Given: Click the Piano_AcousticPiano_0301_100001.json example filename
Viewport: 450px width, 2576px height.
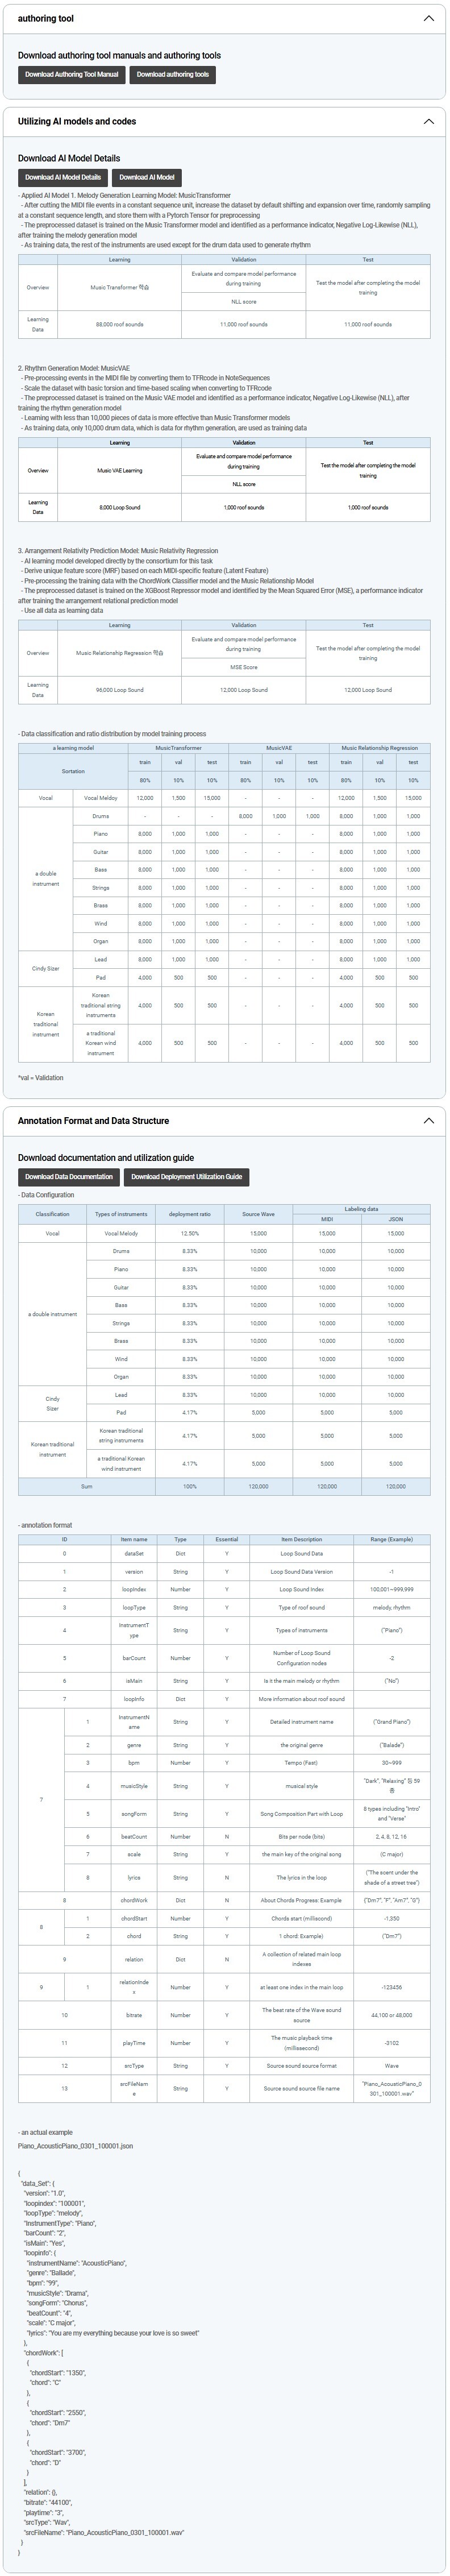Looking at the screenshot, I should 75,2145.
